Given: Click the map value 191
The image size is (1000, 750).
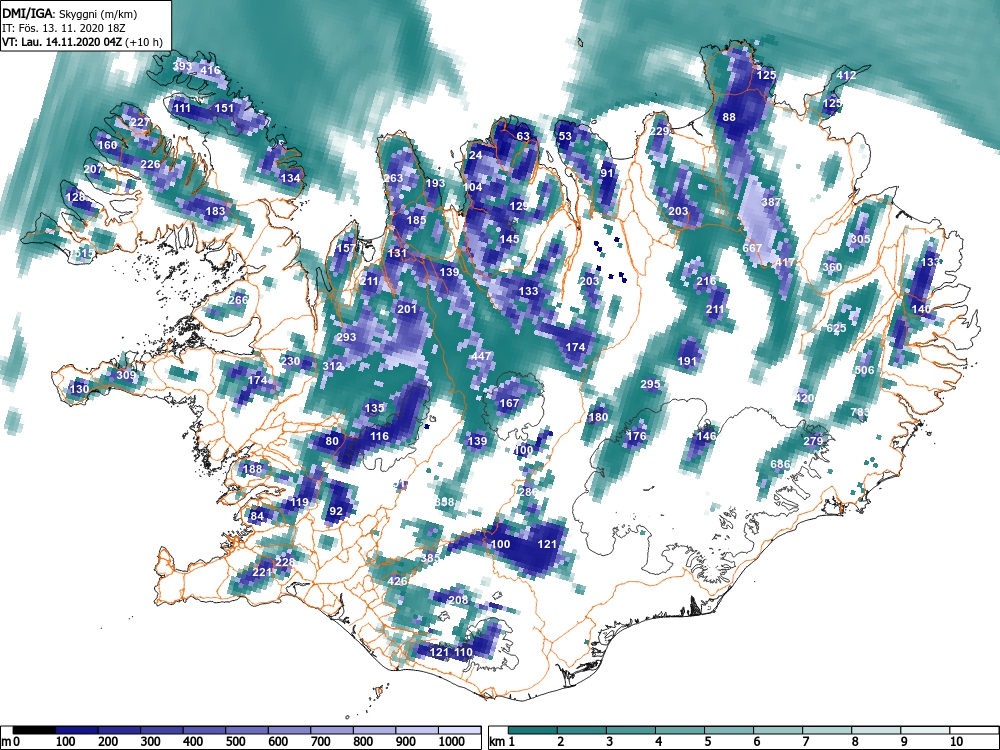Looking at the screenshot, I should pyautogui.click(x=688, y=361).
